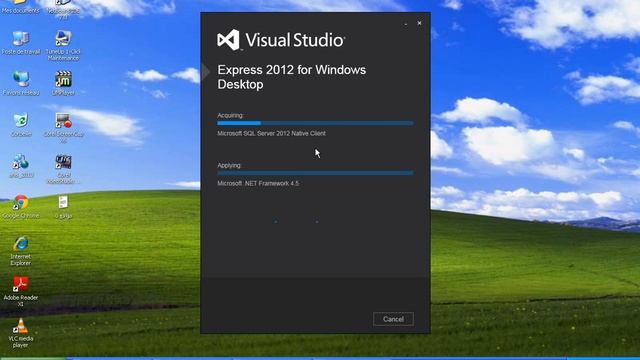This screenshot has width=640, height=360.
Task: Launch Corel VideoStudio shortcut
Action: point(63,169)
